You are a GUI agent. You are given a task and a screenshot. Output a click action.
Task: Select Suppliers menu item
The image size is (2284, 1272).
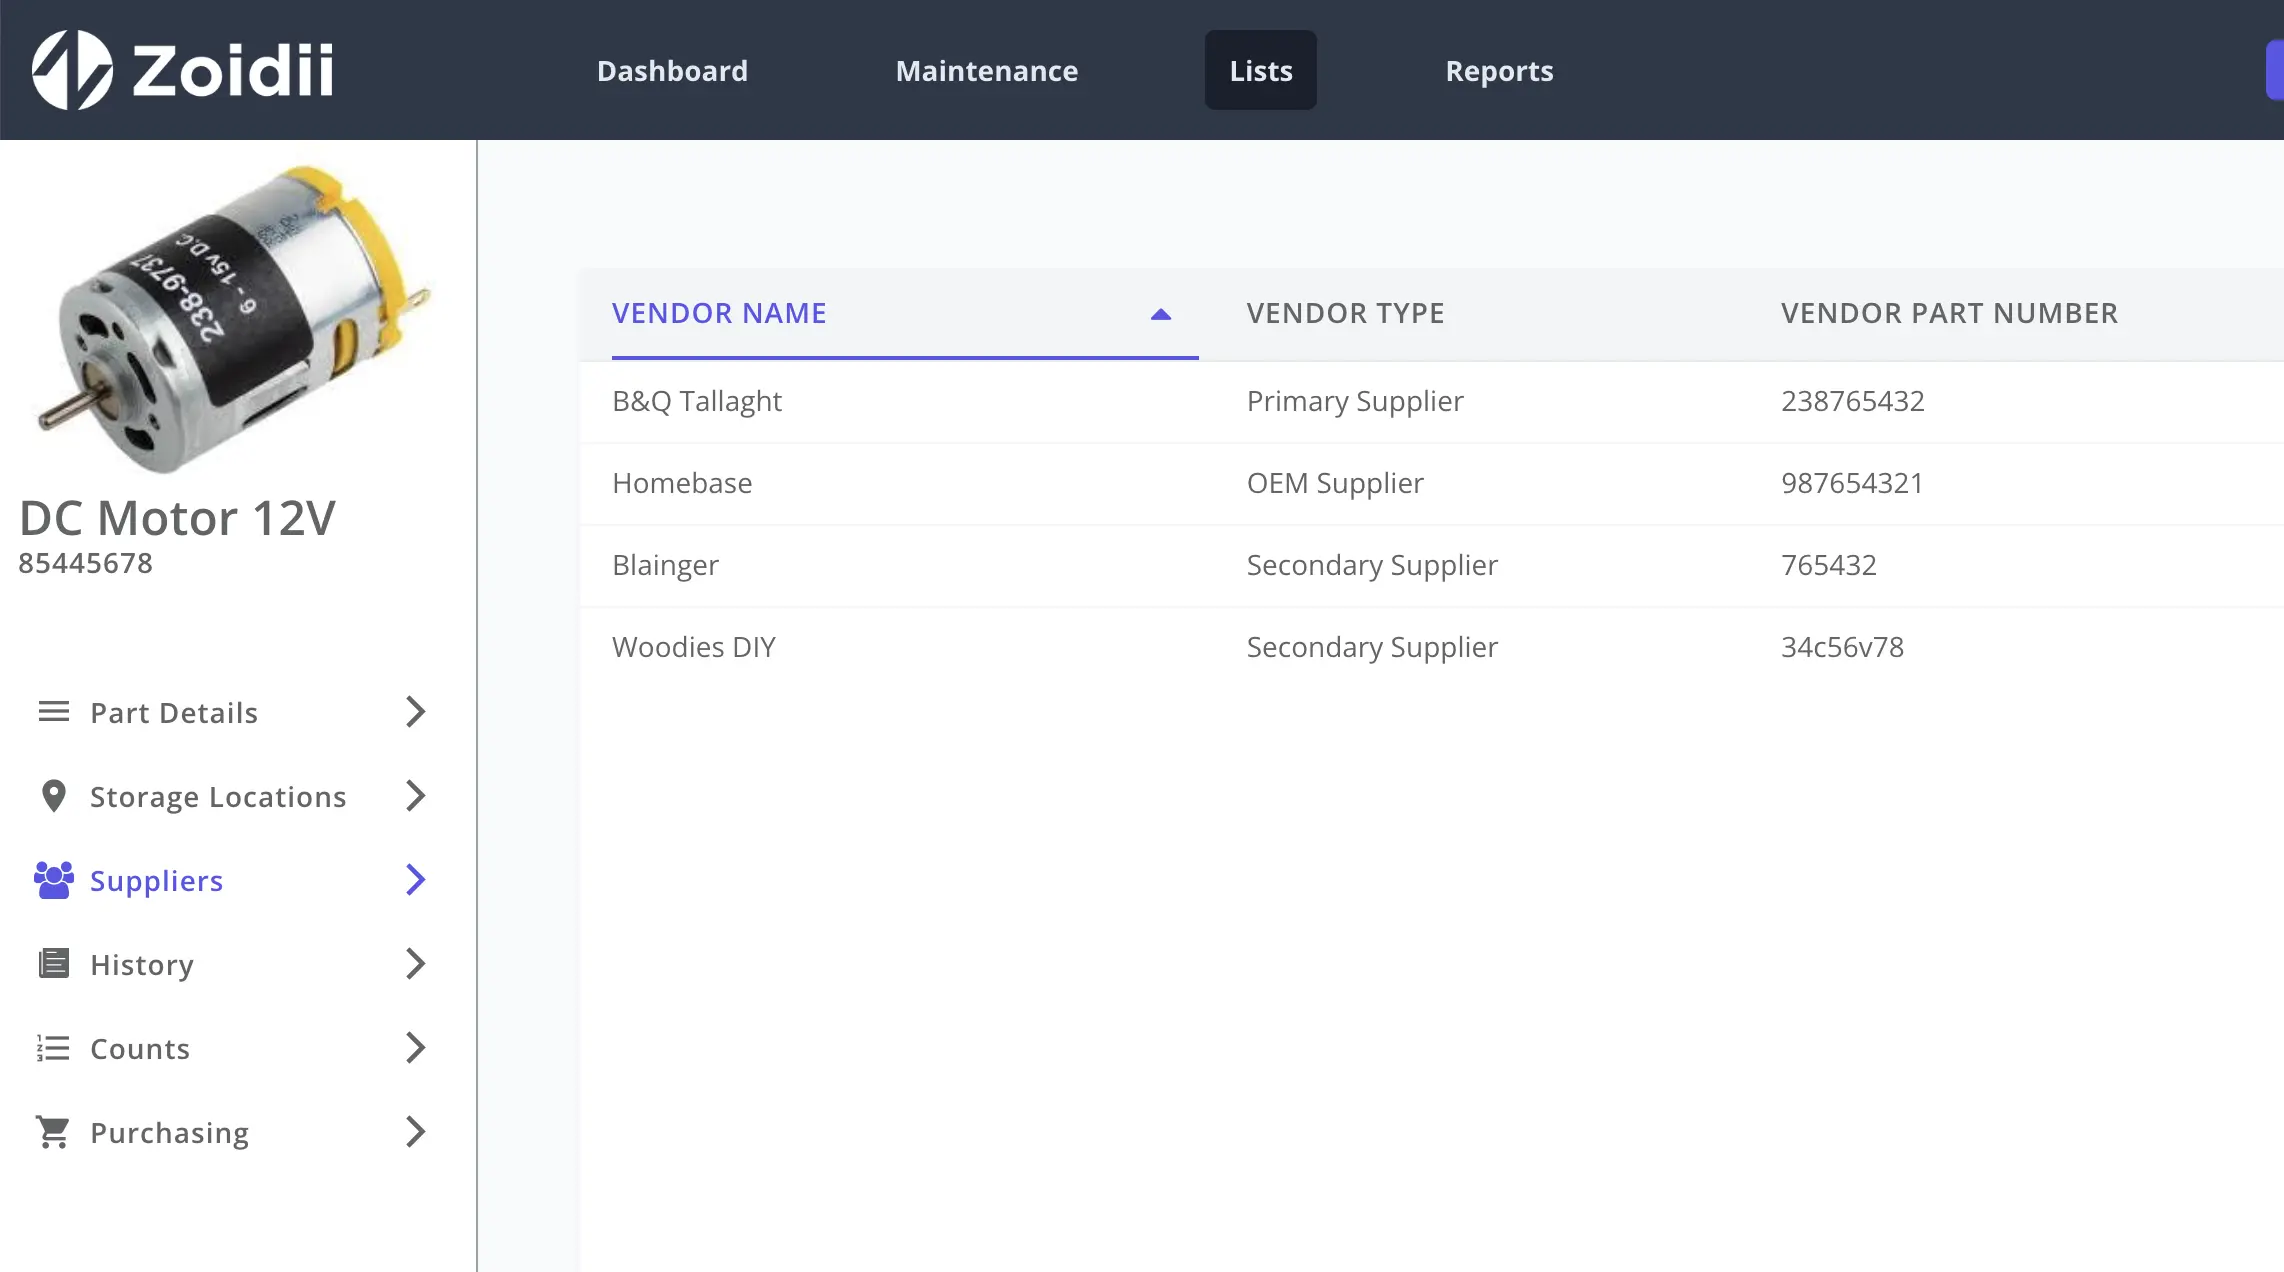pos(233,880)
